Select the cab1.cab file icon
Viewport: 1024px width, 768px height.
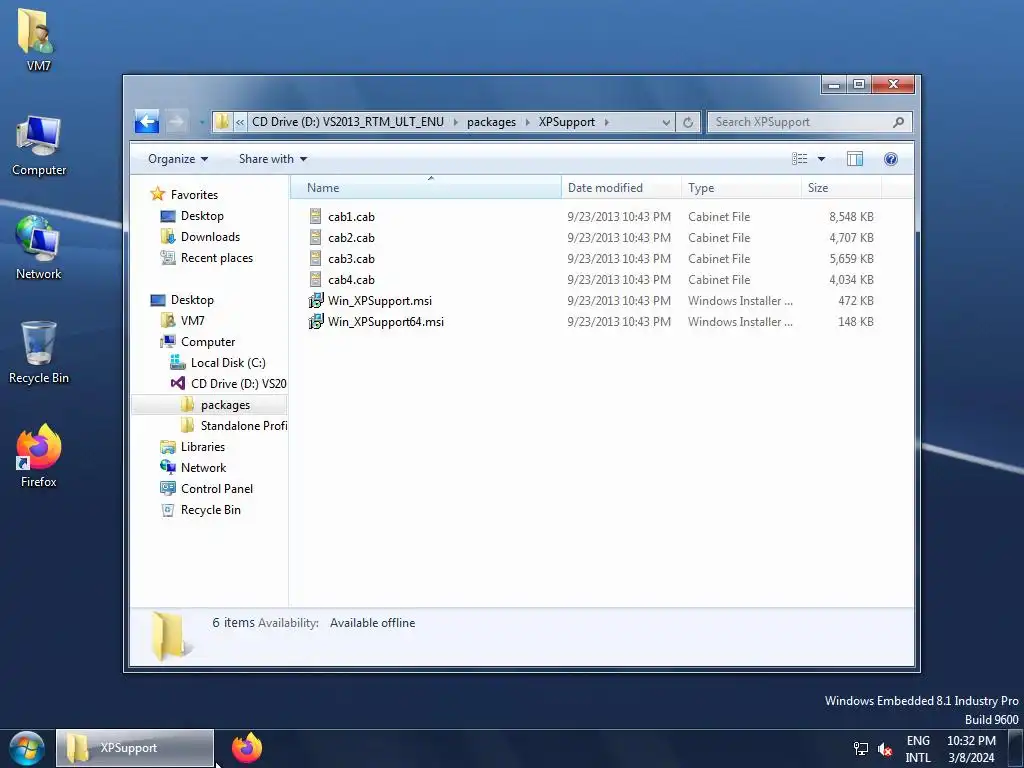coord(315,216)
